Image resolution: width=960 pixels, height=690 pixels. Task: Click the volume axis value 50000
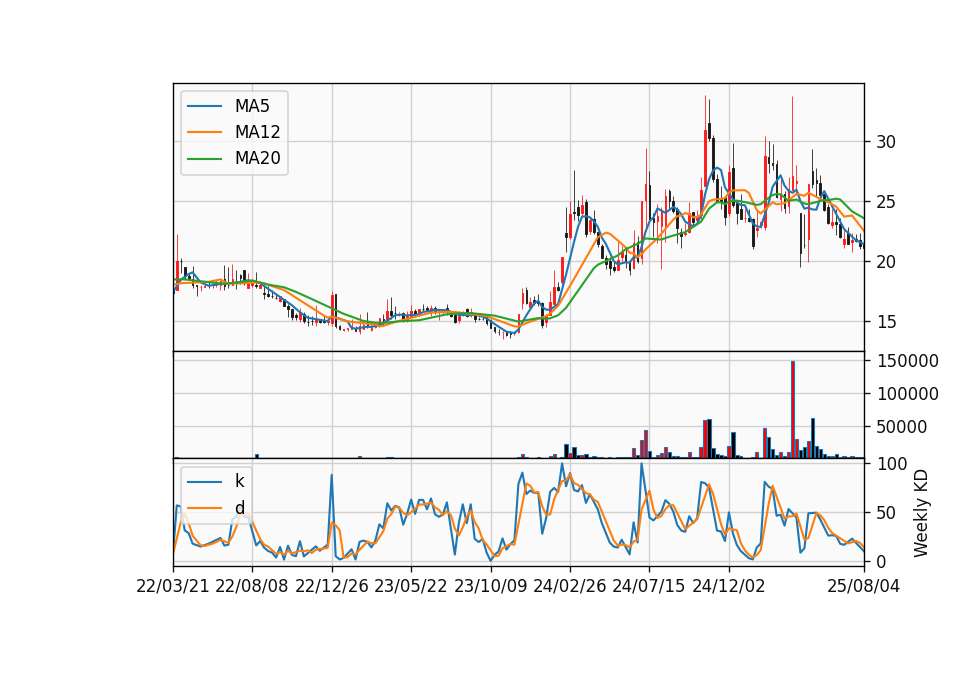(902, 427)
